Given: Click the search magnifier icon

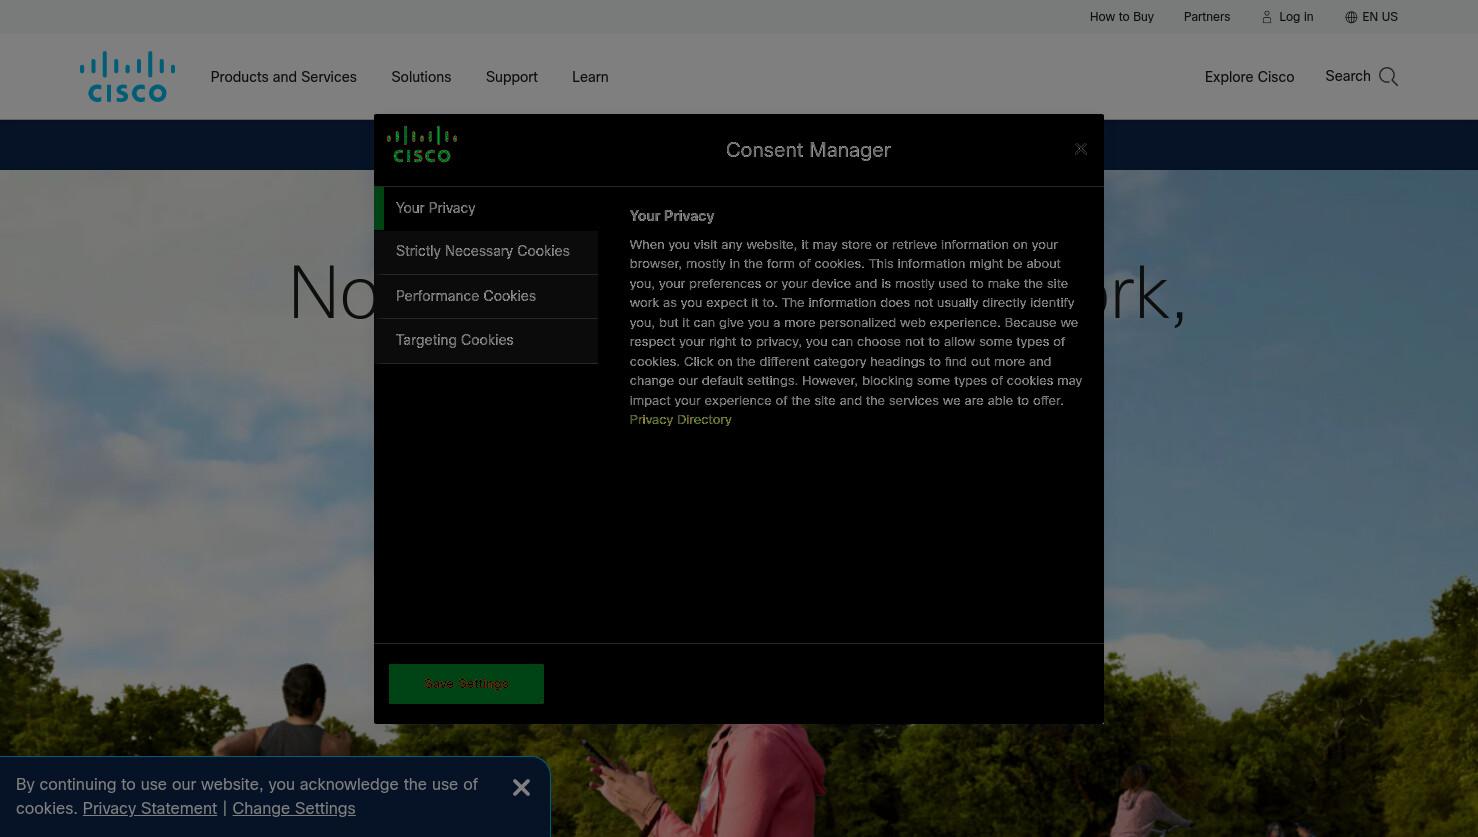Looking at the screenshot, I should (1388, 77).
